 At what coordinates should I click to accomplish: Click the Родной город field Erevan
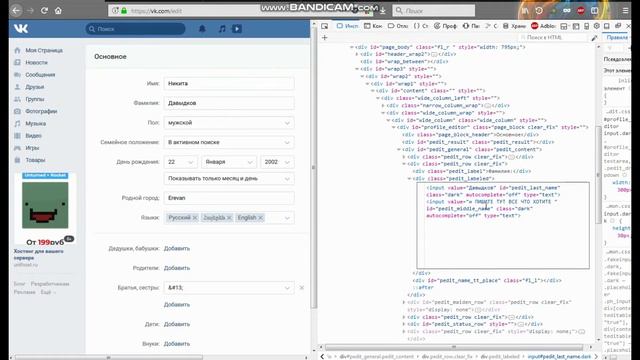tap(229, 198)
